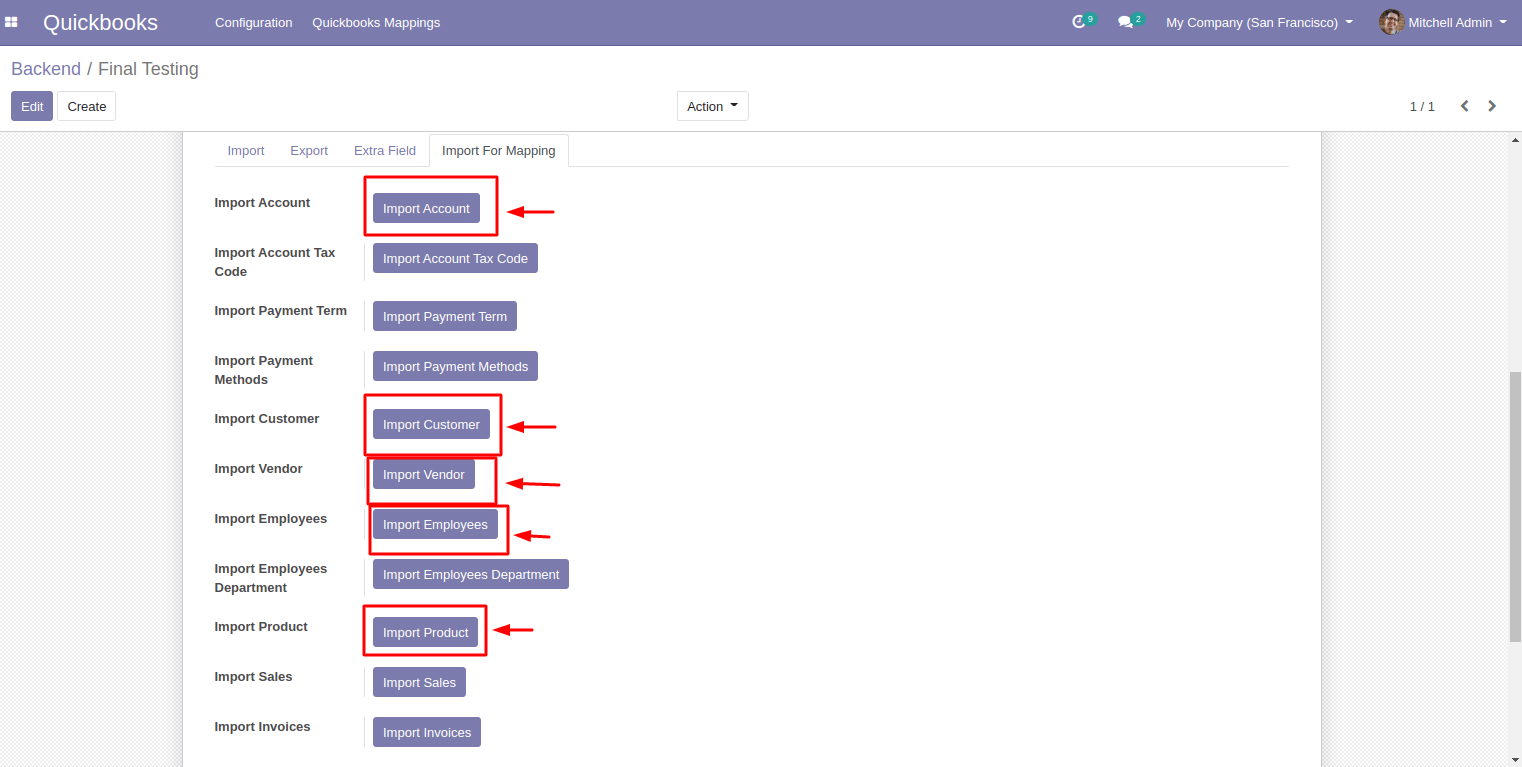The height and width of the screenshot is (767, 1522).
Task: Open the conversations bubble icon showing 2
Action: 1128,22
